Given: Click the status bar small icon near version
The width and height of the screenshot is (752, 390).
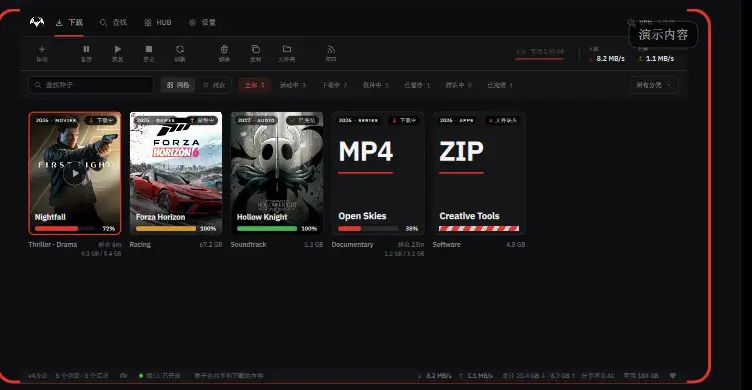Looking at the screenshot, I should 123,376.
